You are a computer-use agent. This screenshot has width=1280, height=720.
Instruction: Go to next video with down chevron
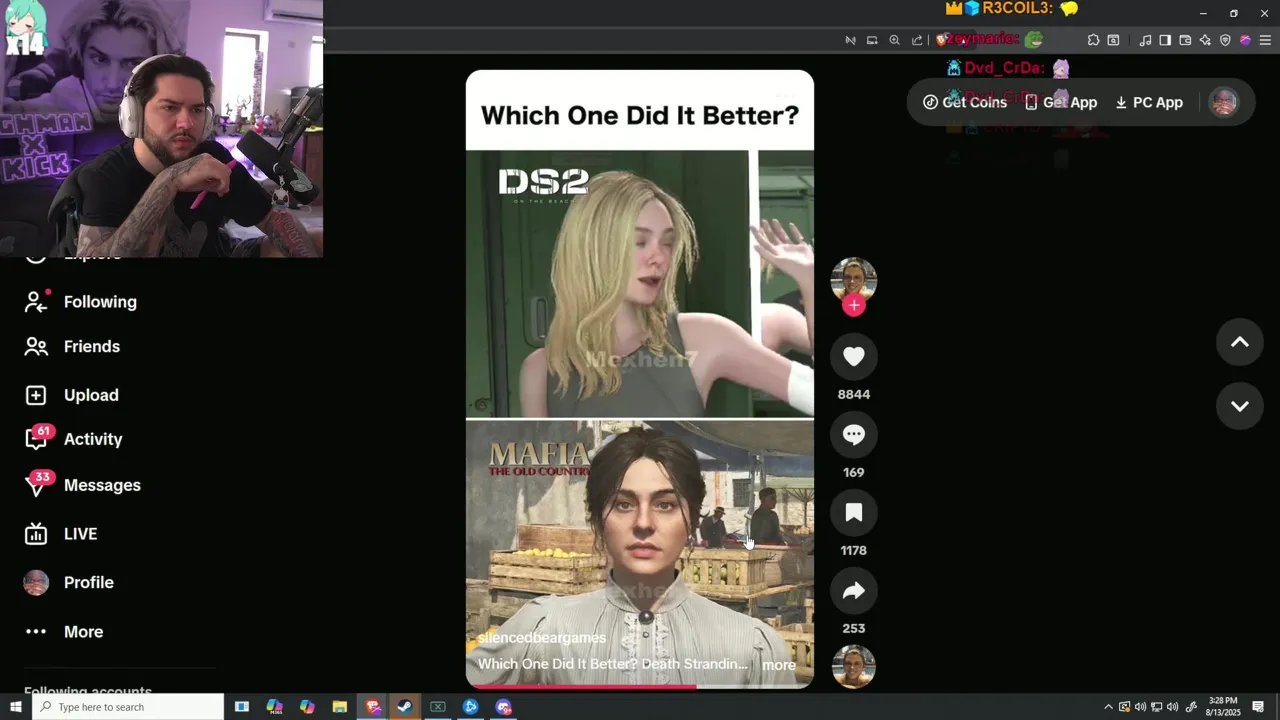pos(1239,406)
